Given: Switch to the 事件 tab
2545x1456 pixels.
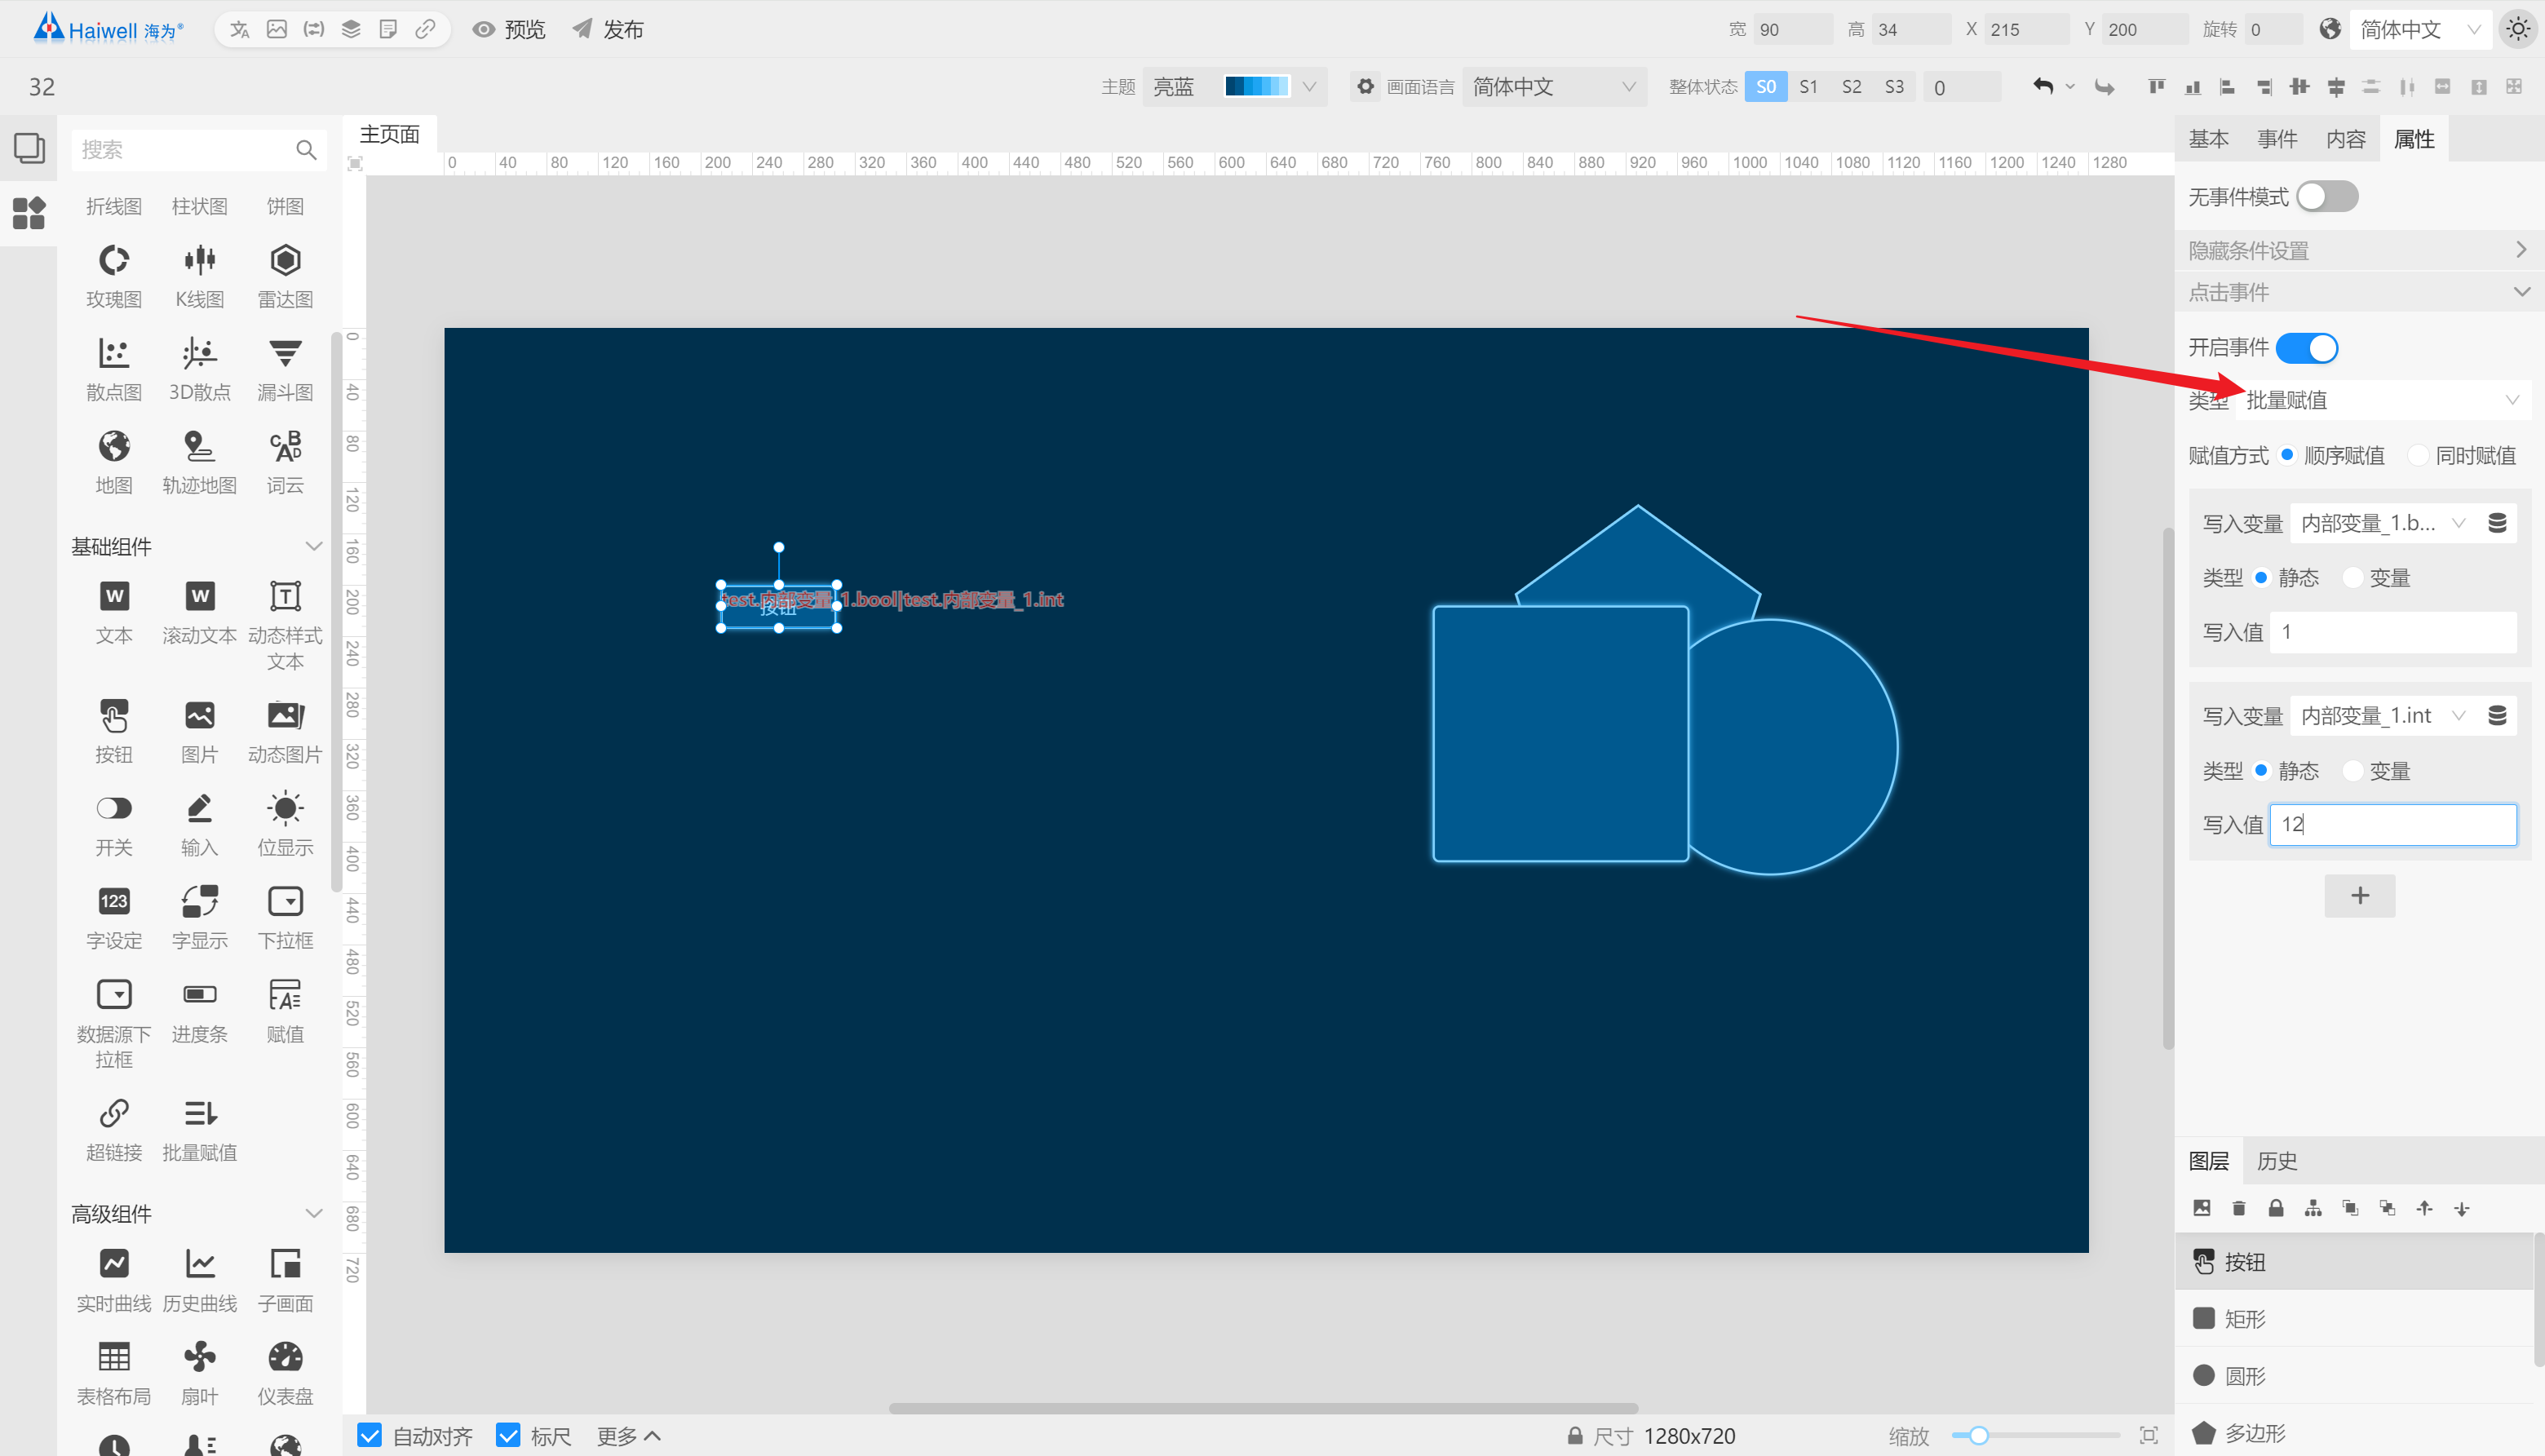Looking at the screenshot, I should (2277, 139).
